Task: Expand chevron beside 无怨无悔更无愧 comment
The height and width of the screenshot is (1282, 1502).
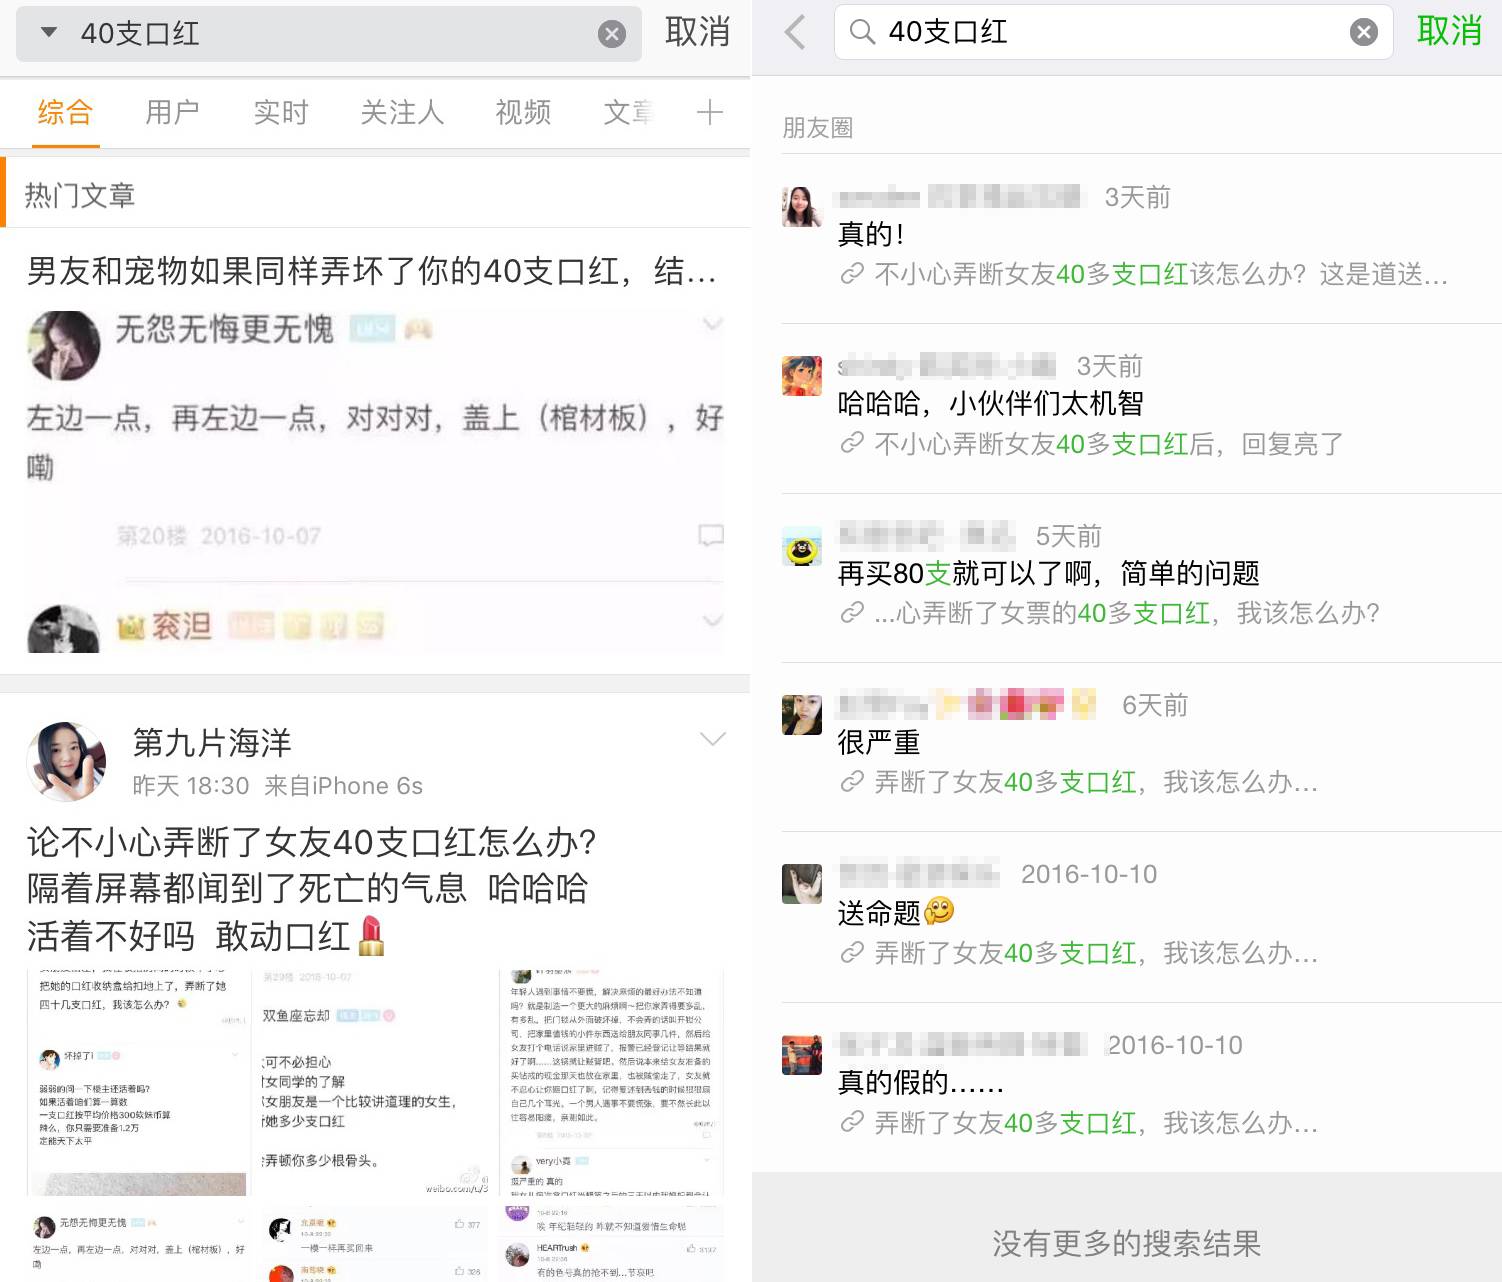Action: [x=712, y=324]
